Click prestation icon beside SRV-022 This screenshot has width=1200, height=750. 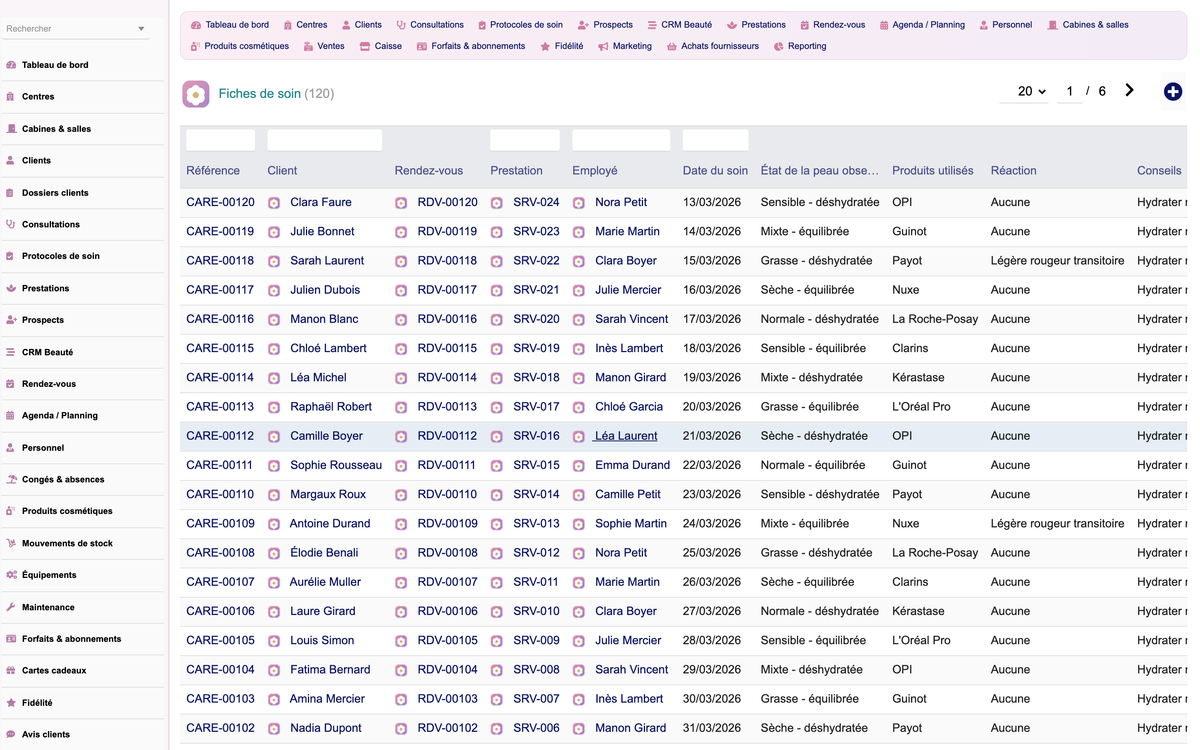[497, 261]
